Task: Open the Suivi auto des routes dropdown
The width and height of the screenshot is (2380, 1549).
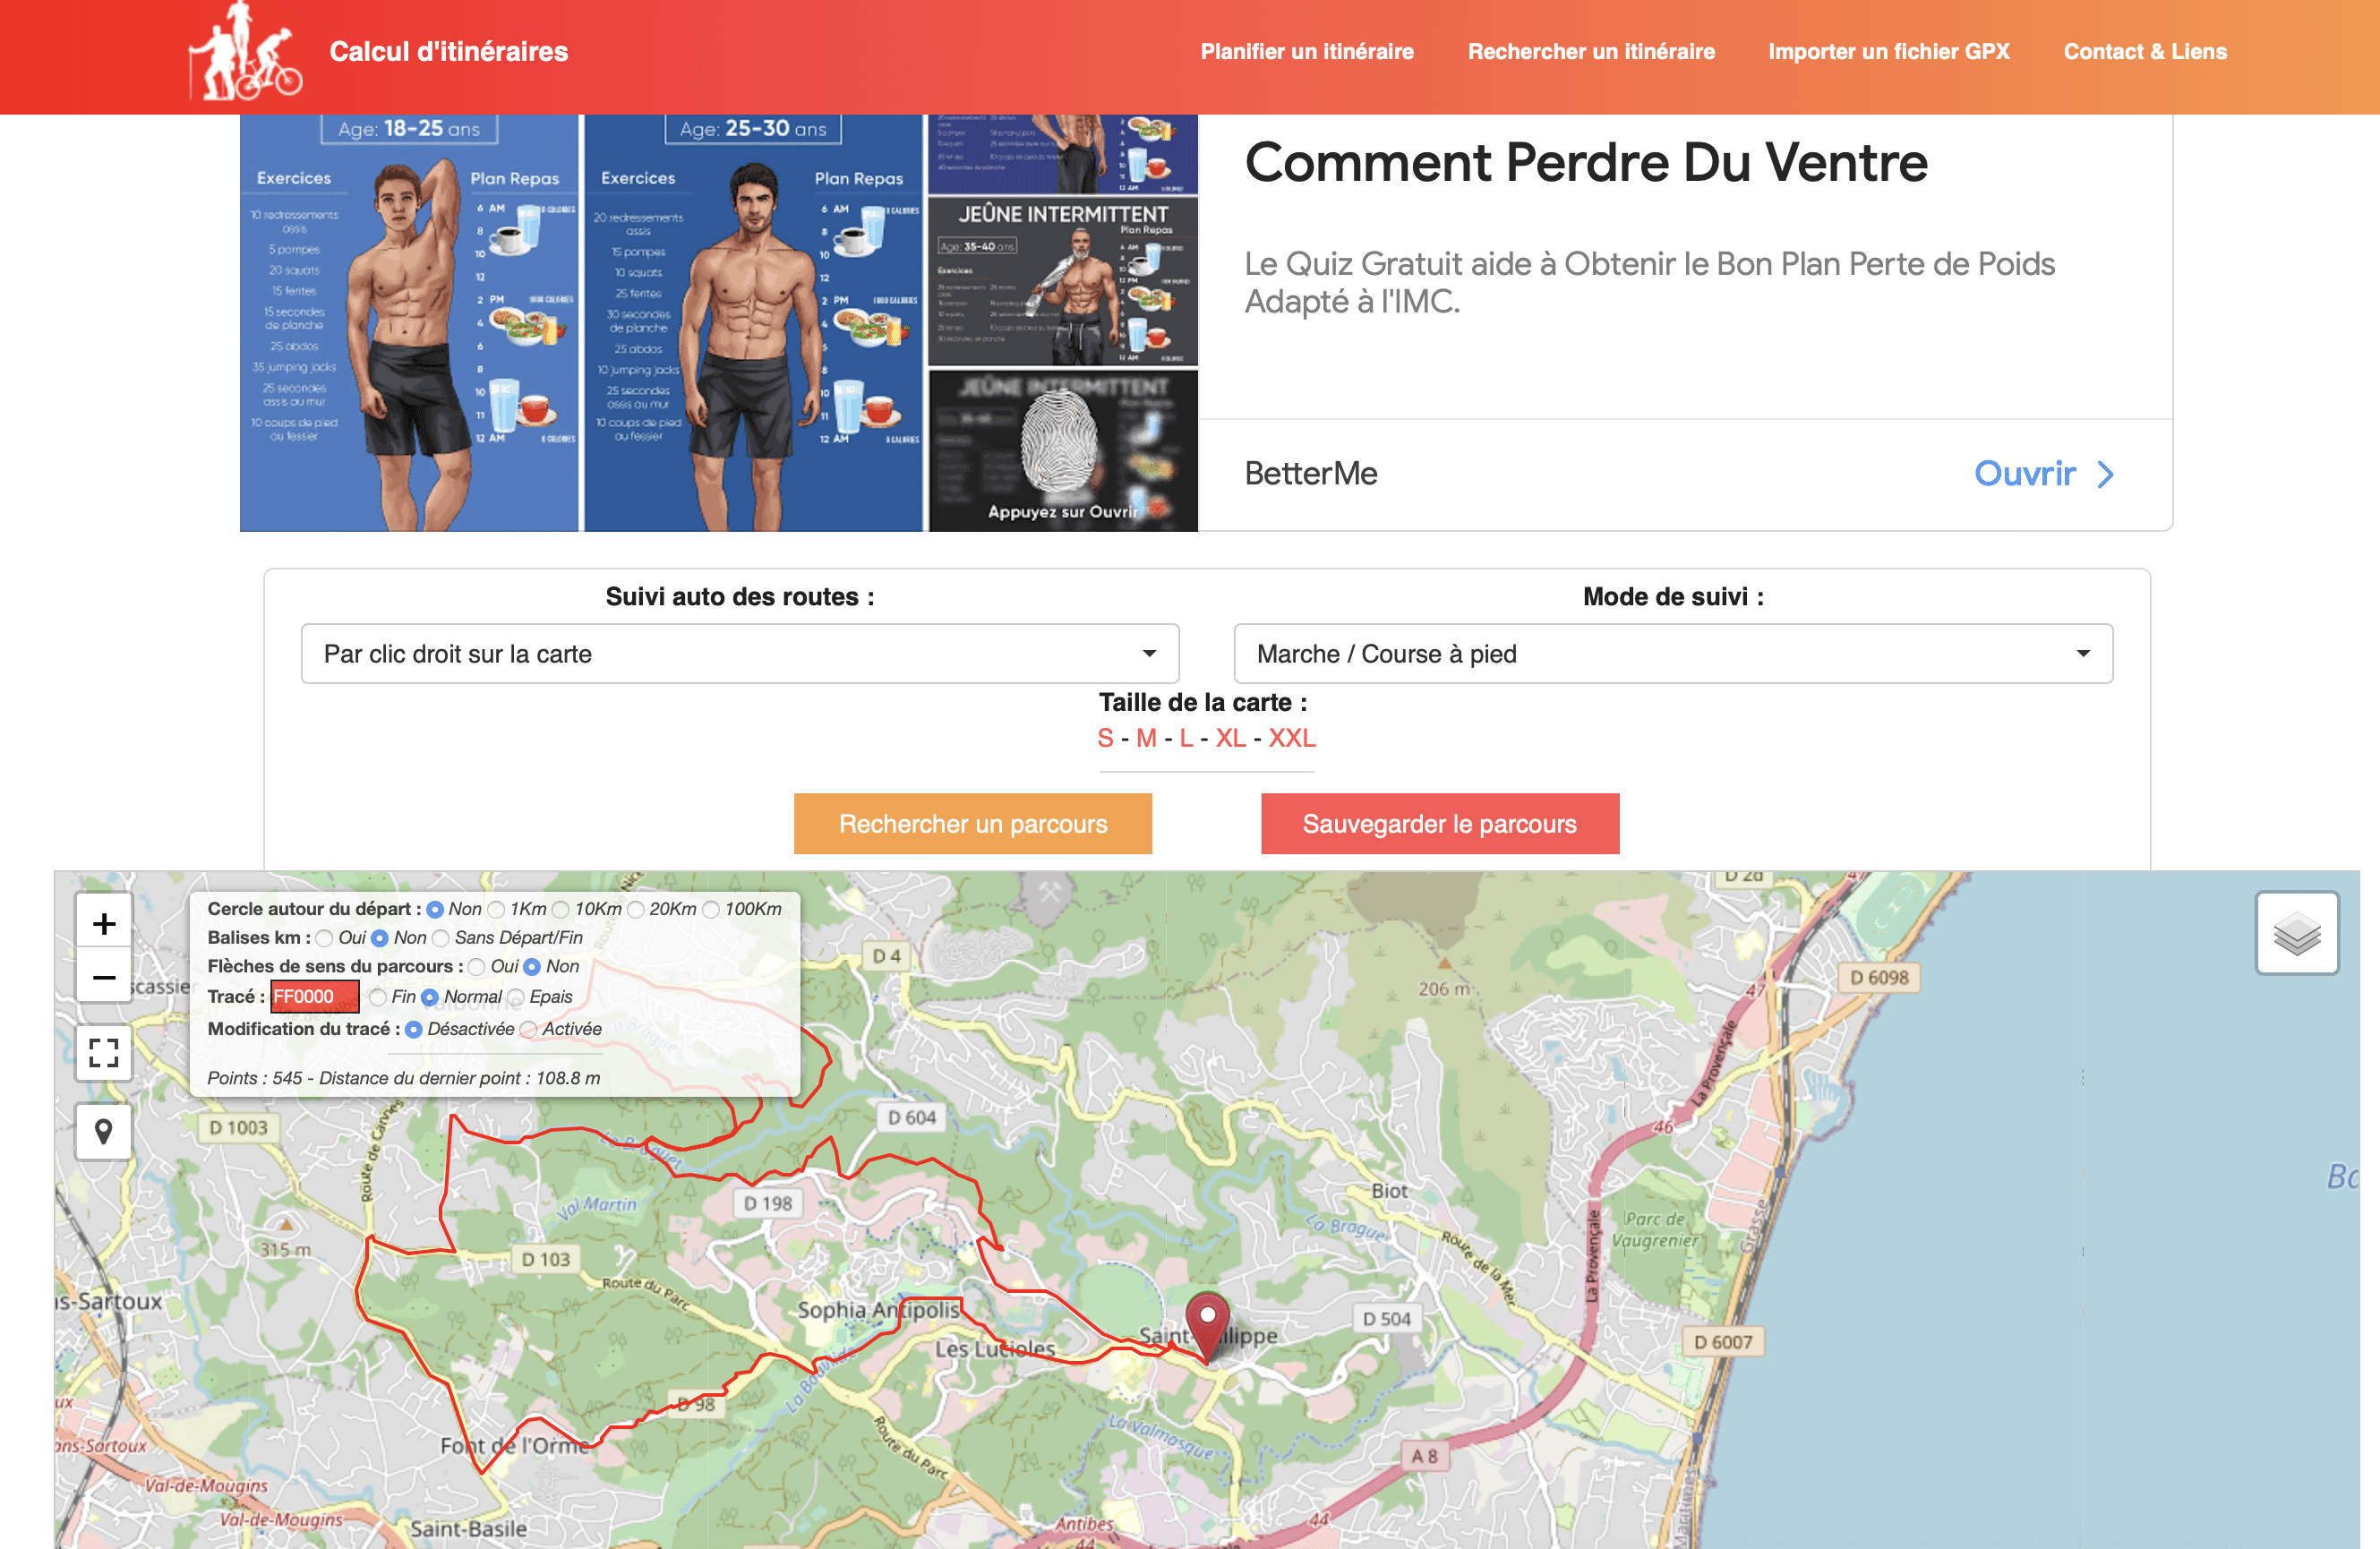Action: [740, 654]
